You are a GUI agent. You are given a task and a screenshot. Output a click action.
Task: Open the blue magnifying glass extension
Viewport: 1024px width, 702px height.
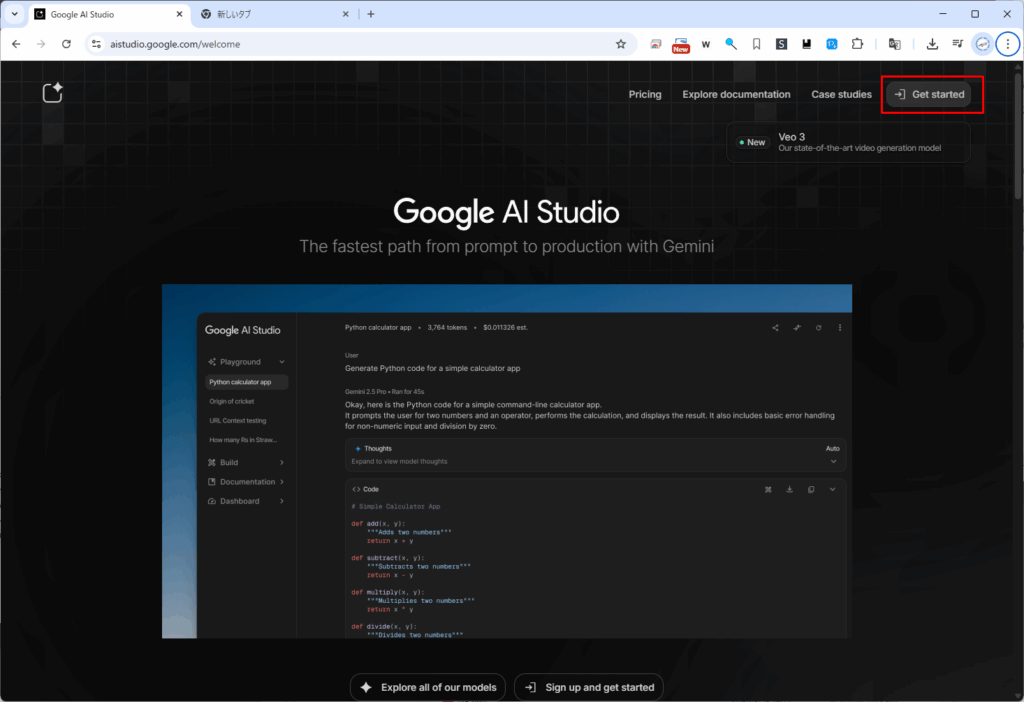coord(731,44)
